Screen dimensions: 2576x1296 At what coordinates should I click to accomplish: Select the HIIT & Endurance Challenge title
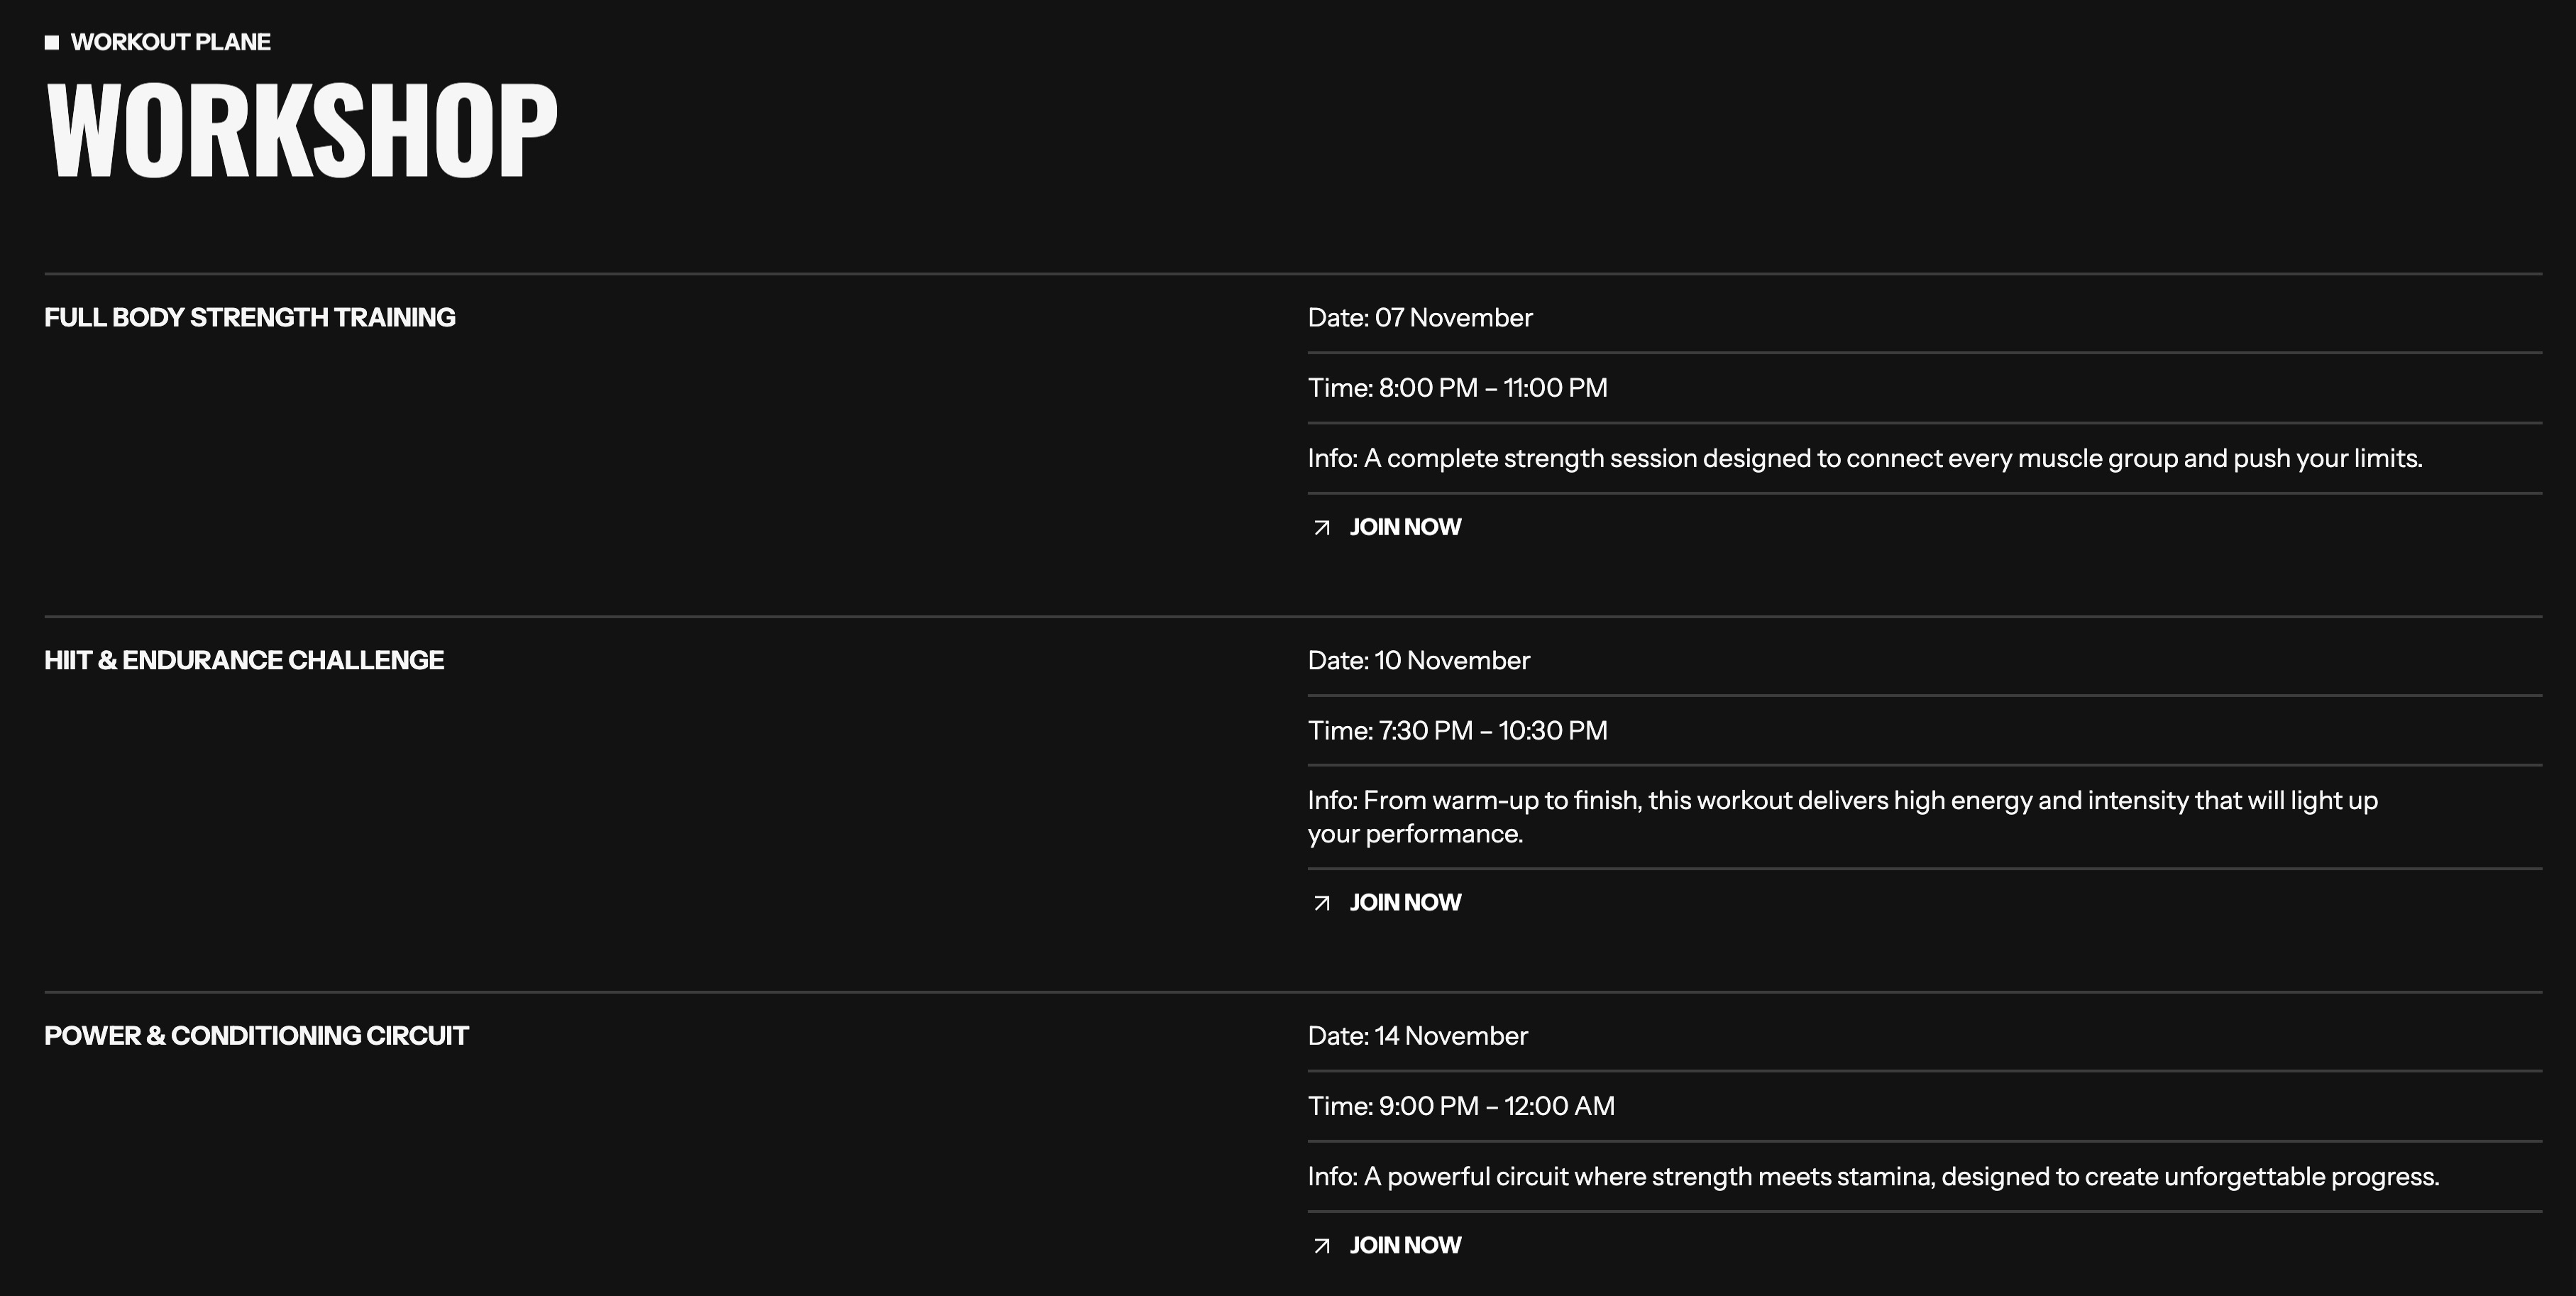click(x=244, y=660)
